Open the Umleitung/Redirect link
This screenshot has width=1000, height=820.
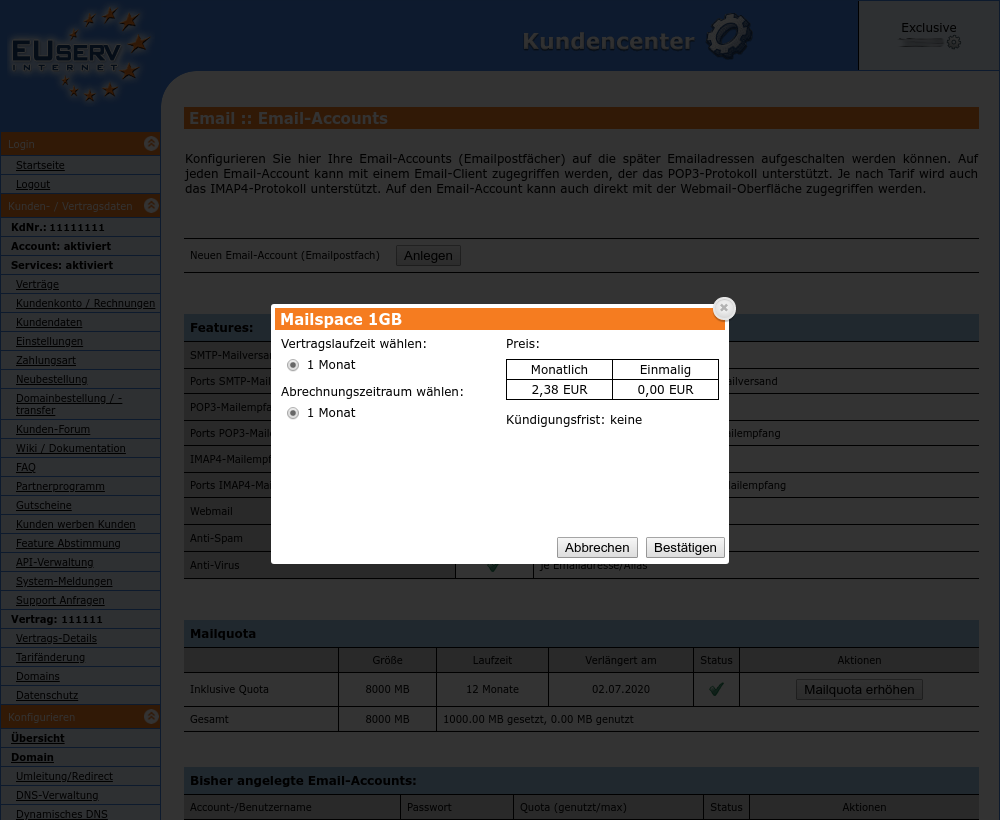(x=64, y=777)
